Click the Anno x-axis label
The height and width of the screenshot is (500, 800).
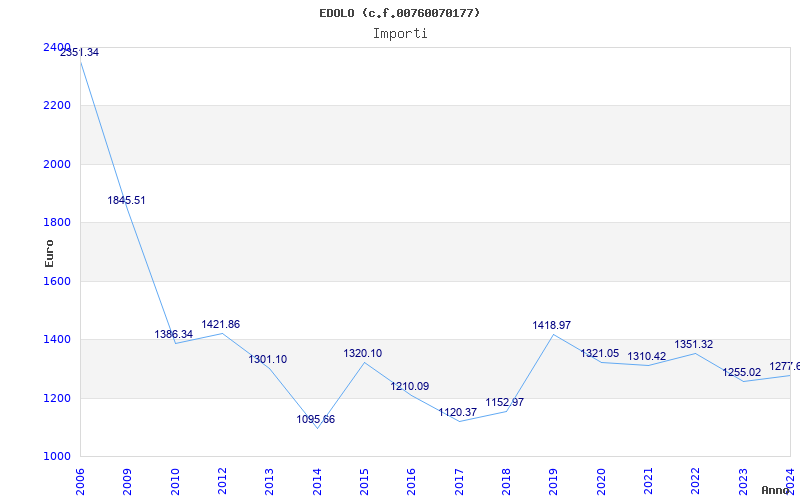pyautogui.click(x=776, y=490)
